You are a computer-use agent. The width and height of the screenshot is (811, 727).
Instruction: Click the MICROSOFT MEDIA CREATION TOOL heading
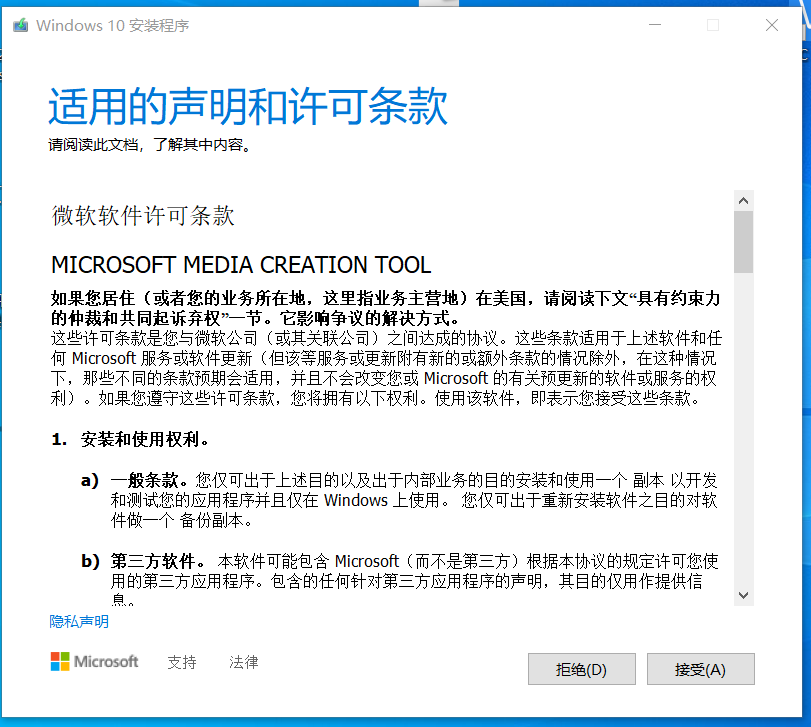(x=241, y=265)
